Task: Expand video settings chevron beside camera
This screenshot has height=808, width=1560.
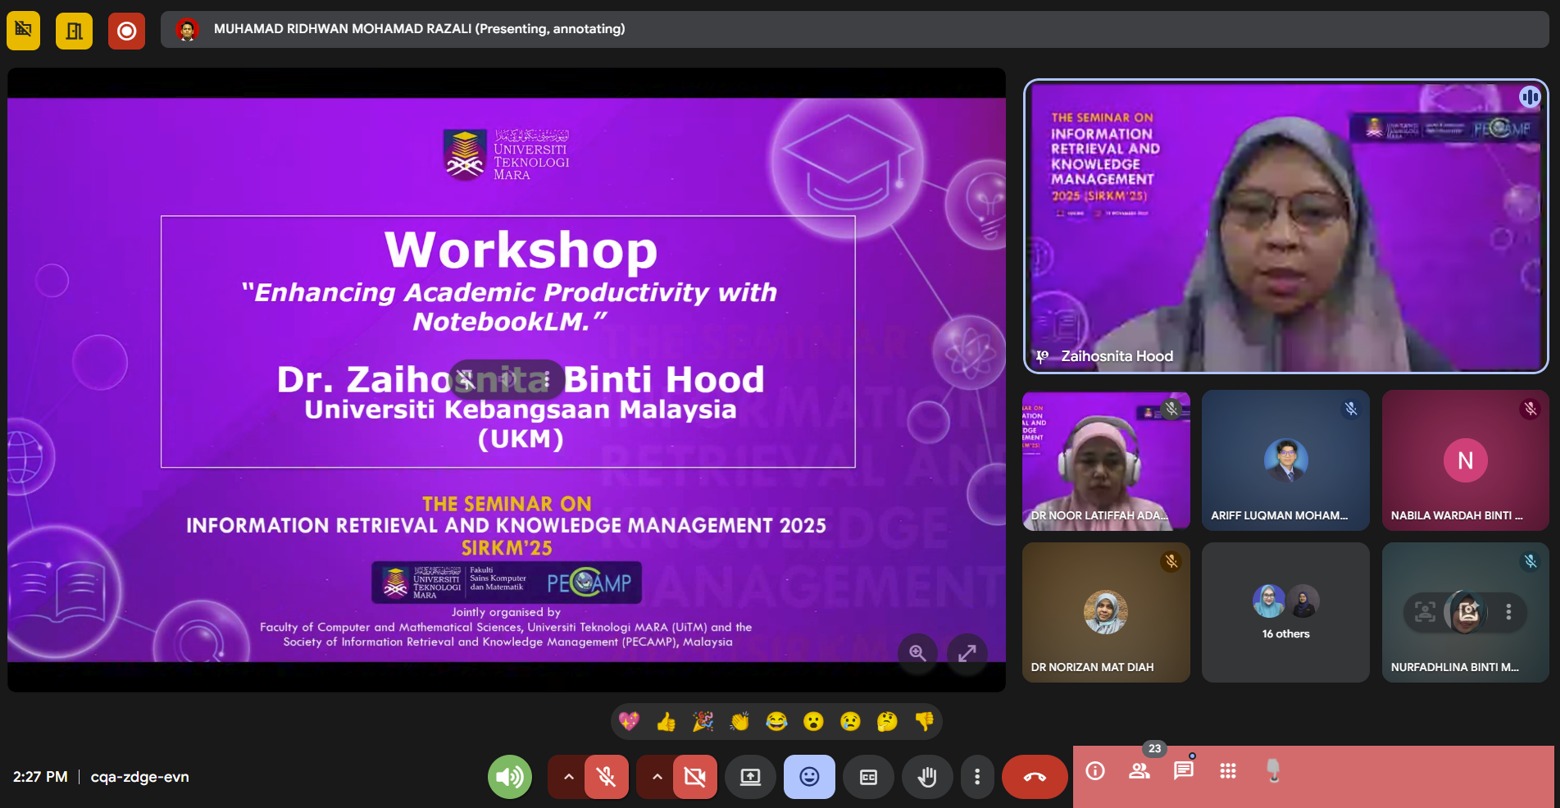Action: 657,777
